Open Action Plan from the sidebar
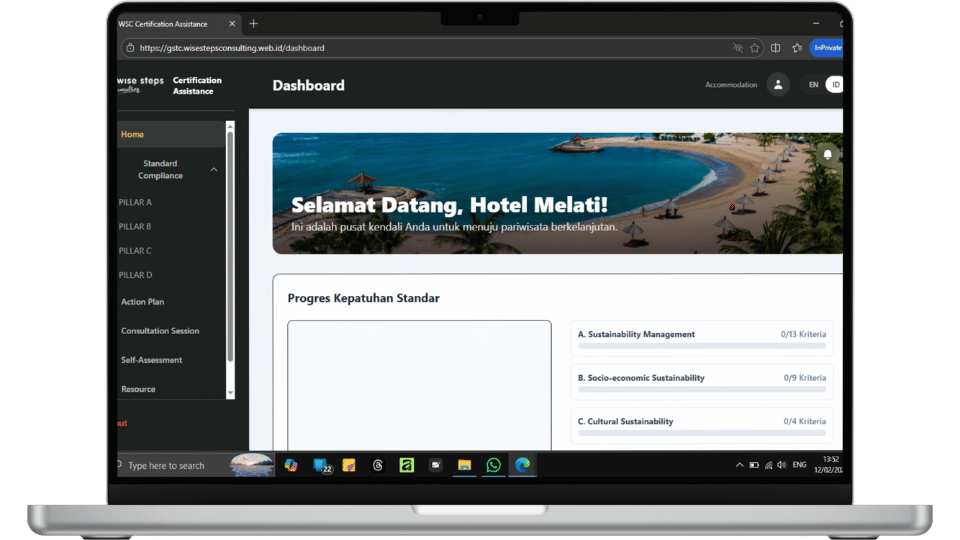 [x=142, y=302]
